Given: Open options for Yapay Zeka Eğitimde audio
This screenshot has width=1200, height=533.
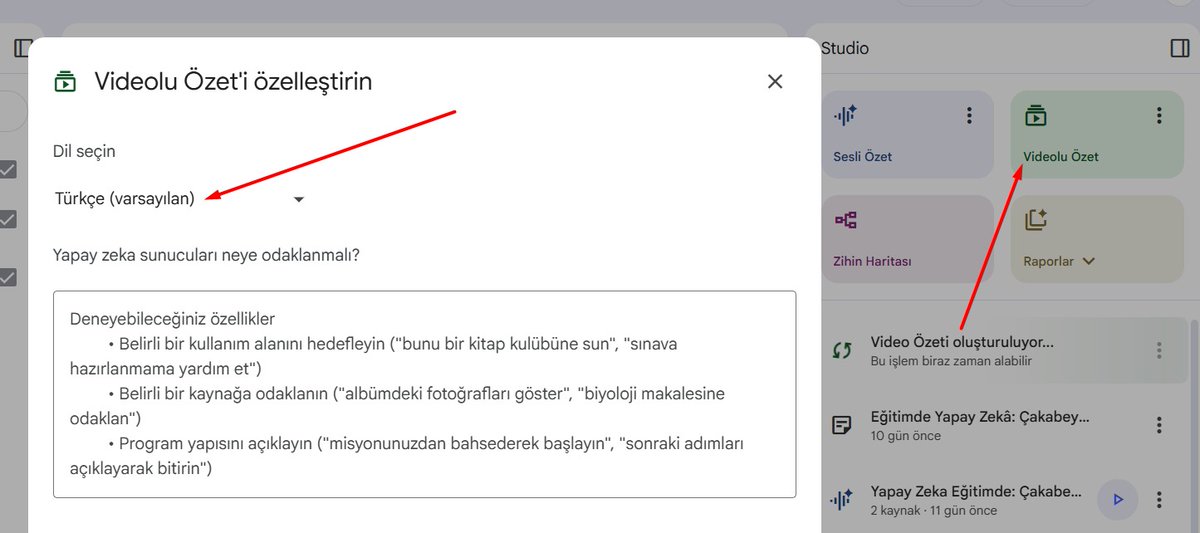Looking at the screenshot, I should 1159,500.
